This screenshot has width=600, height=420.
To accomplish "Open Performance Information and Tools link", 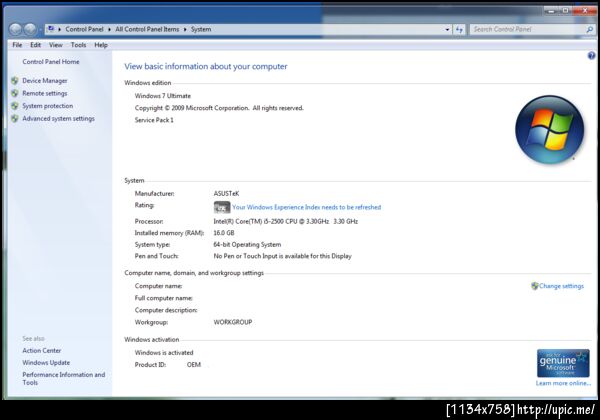I will 64,378.
